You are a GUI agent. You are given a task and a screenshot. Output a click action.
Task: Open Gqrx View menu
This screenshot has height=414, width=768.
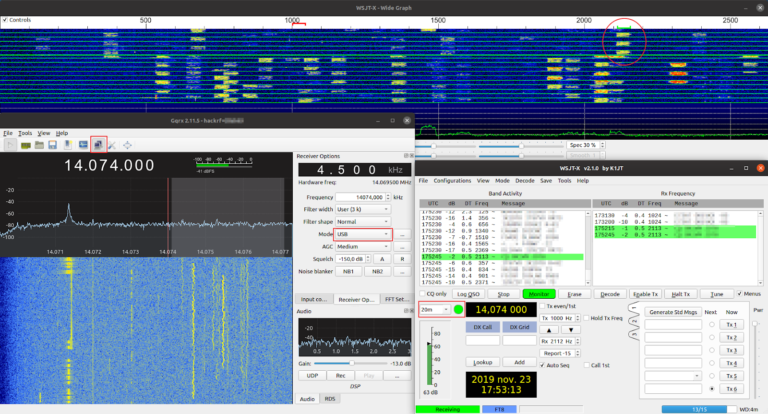pyautogui.click(x=44, y=133)
